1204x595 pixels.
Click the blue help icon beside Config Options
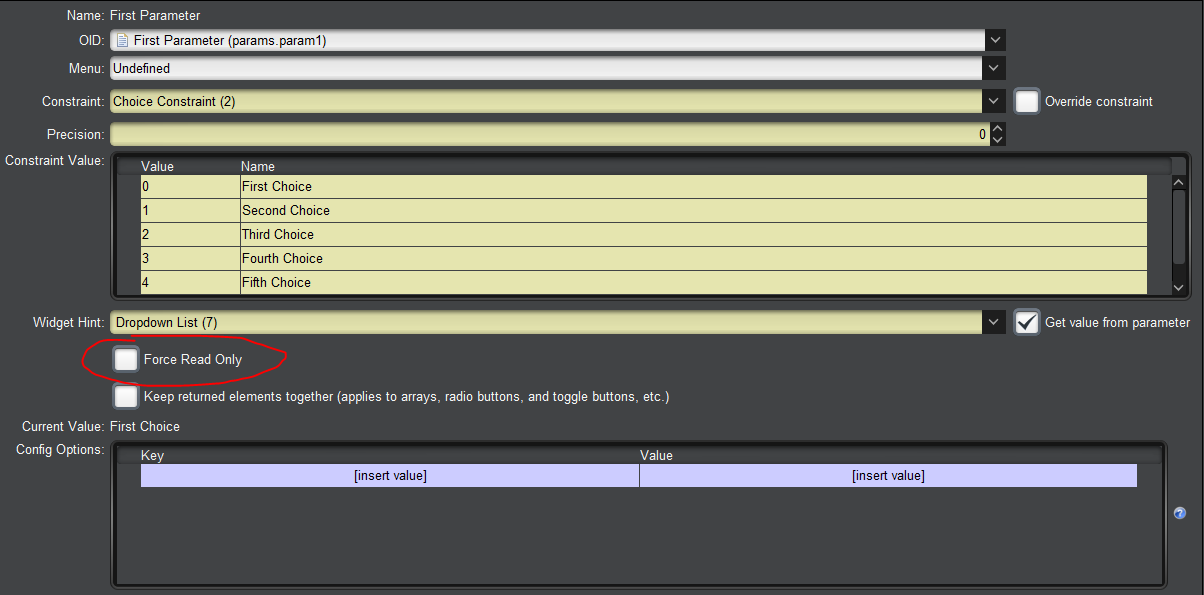1180,513
